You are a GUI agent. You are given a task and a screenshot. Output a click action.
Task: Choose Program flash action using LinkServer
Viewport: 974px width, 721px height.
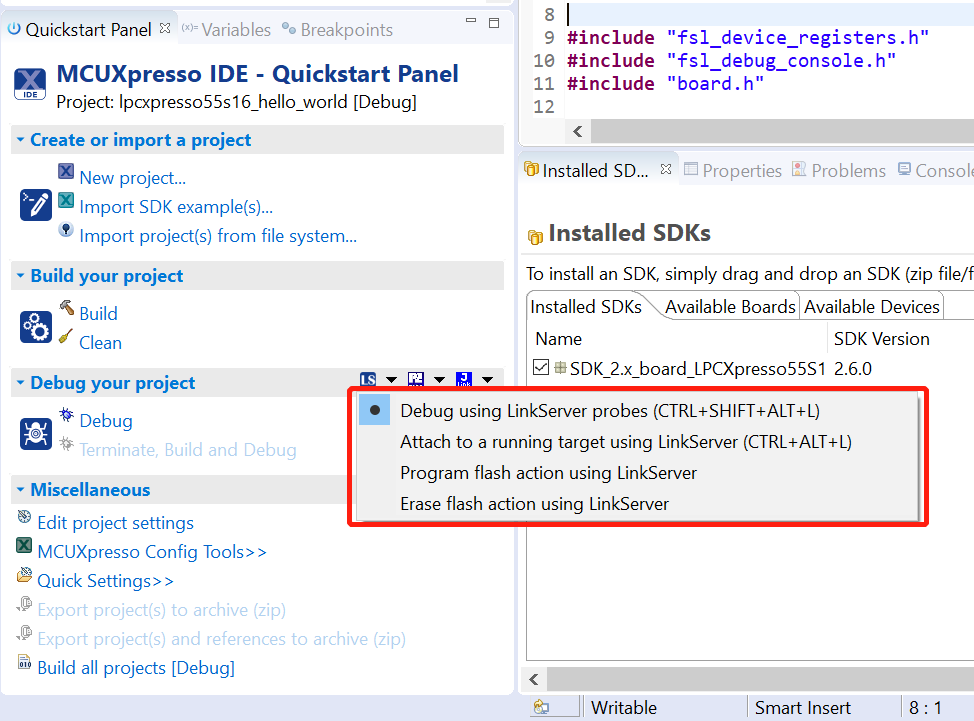(x=548, y=472)
